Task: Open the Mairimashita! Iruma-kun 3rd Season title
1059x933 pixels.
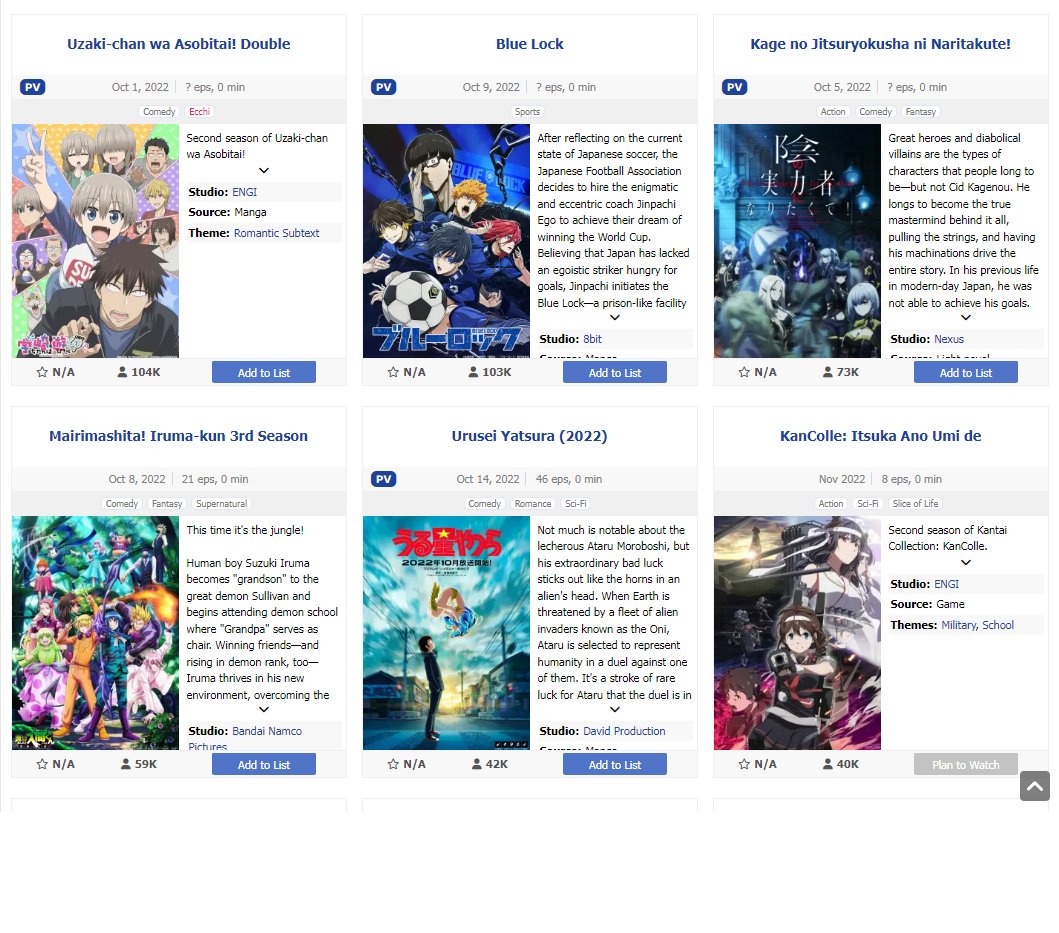Action: tap(178, 436)
